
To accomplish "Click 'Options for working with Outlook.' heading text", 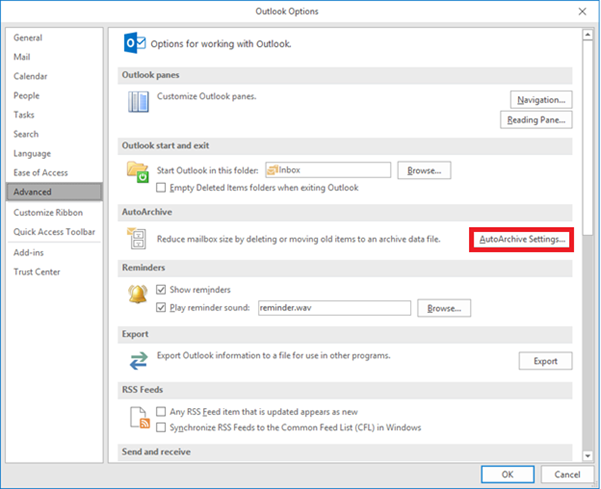I will (221, 44).
